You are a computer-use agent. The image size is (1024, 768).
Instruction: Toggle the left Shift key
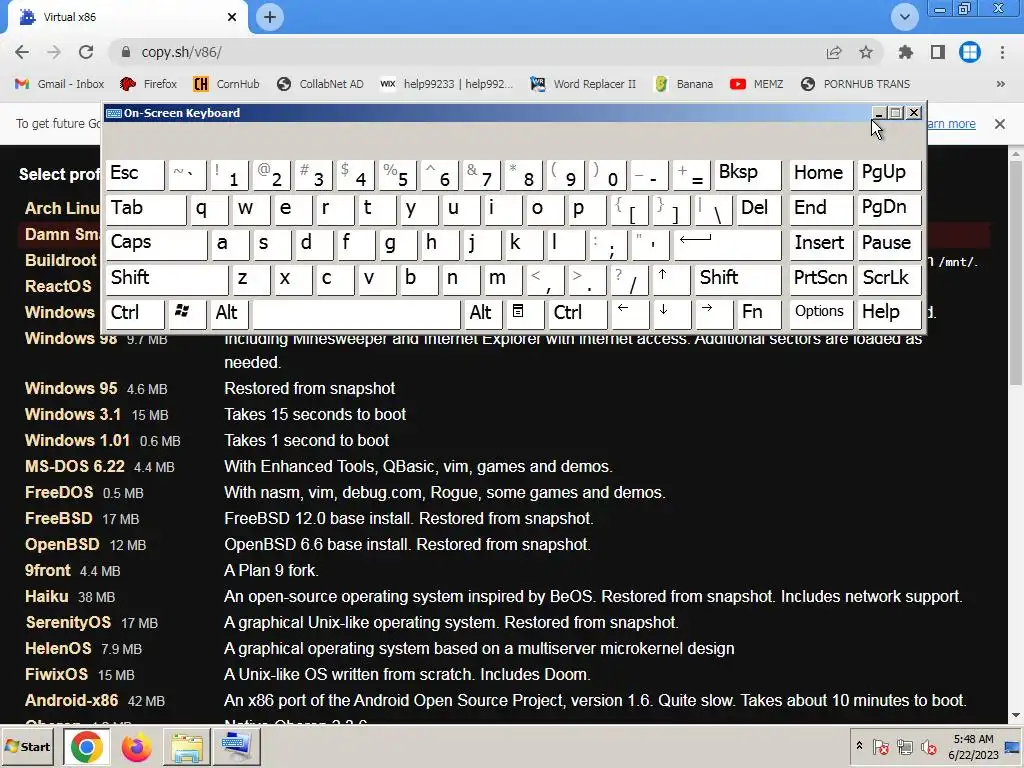point(167,280)
